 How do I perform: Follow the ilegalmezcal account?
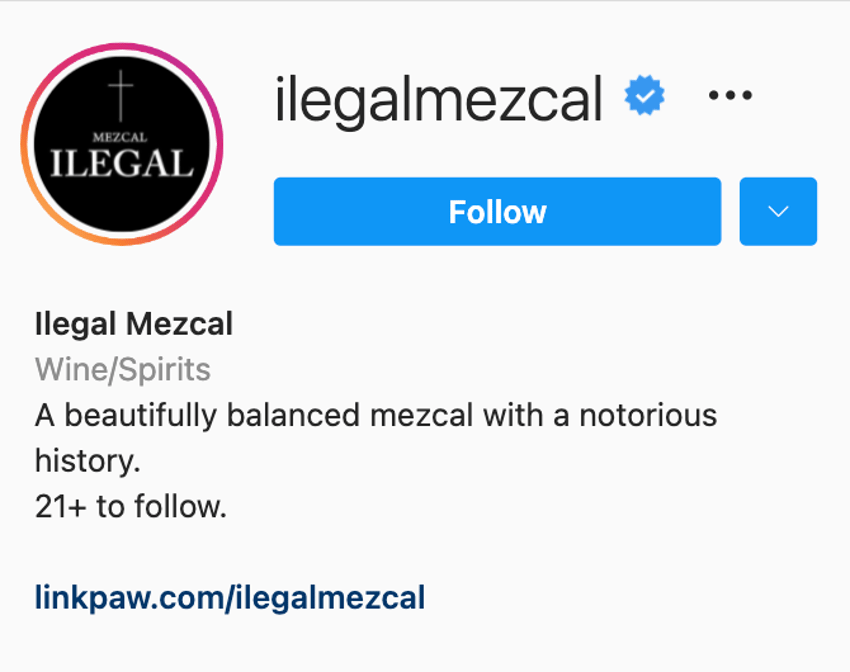pyautogui.click(x=497, y=211)
